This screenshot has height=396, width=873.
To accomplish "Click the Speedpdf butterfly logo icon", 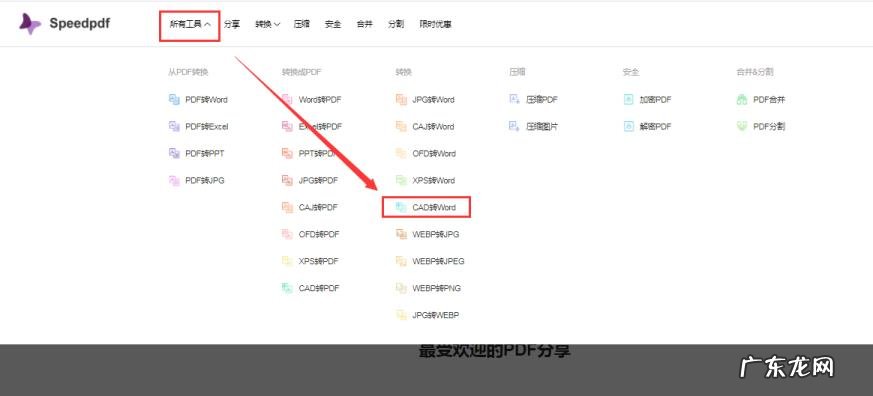I will click(x=30, y=23).
